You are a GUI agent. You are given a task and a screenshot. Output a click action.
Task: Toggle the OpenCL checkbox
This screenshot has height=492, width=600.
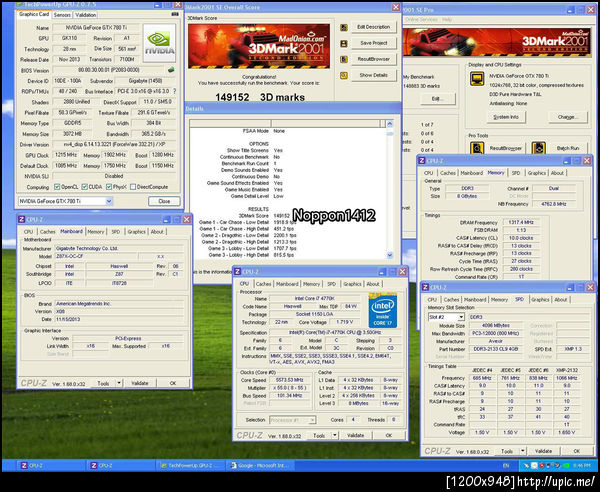(58, 186)
